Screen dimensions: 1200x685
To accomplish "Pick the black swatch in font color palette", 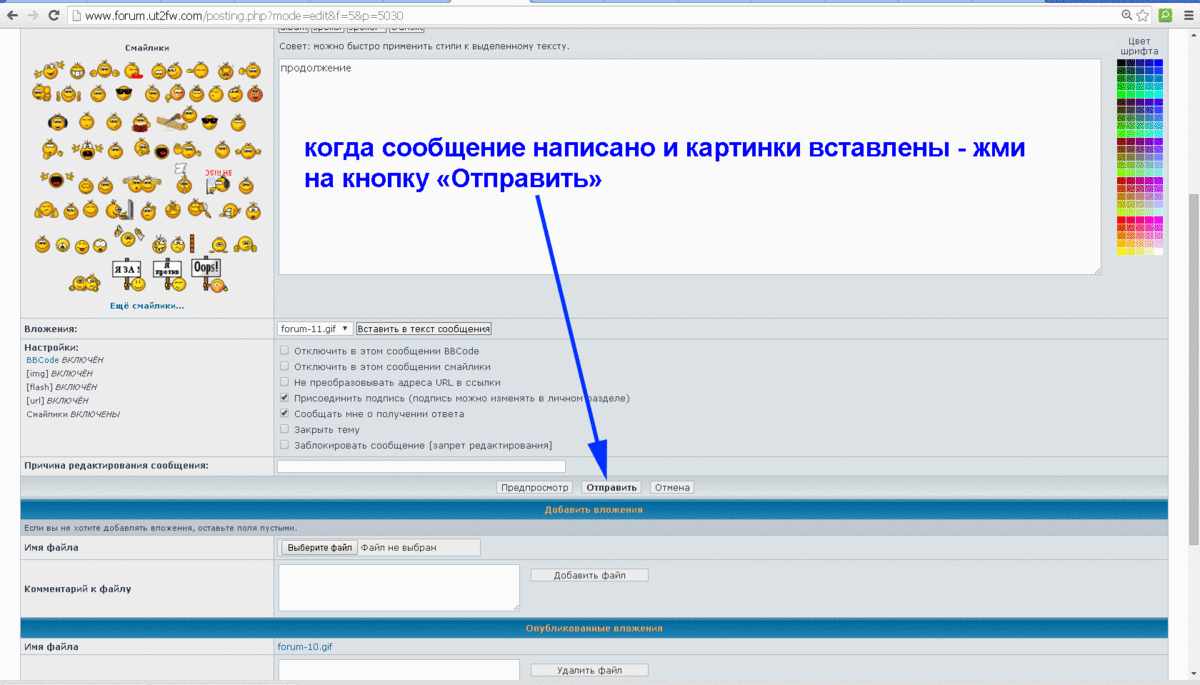I will click(x=1121, y=63).
